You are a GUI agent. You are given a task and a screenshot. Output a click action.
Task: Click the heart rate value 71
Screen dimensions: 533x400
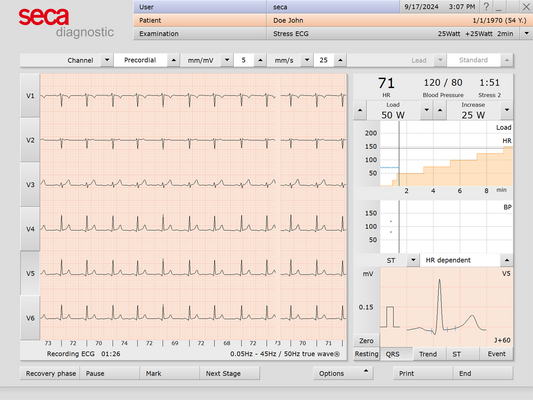[386, 83]
